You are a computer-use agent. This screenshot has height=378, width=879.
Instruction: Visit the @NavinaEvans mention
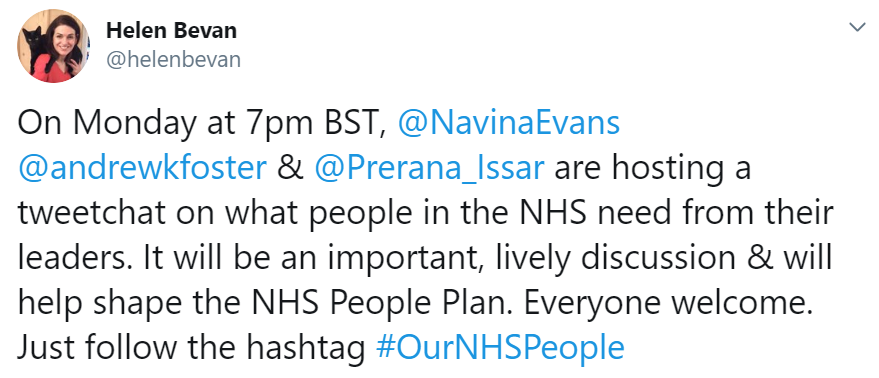pyautogui.click(x=508, y=123)
